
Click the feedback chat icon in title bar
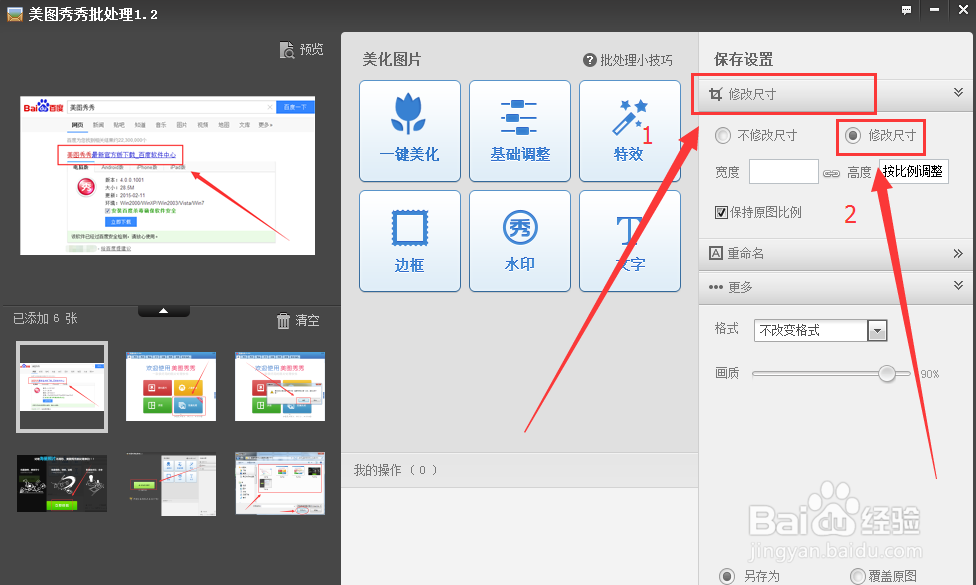[x=906, y=10]
